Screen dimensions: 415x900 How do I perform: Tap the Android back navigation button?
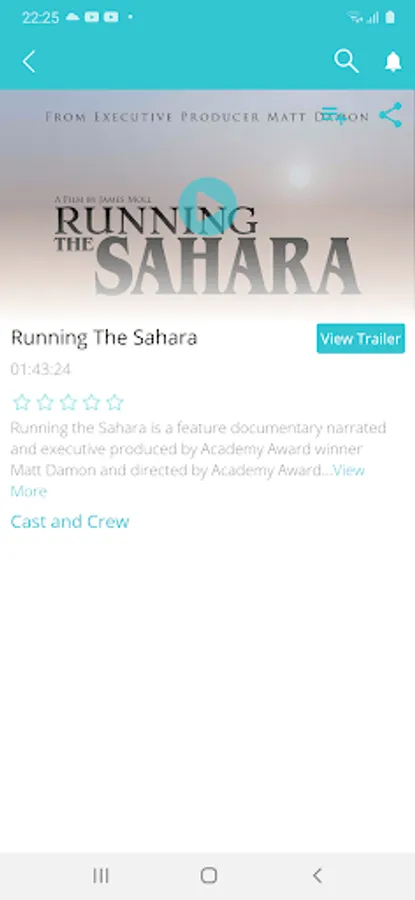coord(316,875)
